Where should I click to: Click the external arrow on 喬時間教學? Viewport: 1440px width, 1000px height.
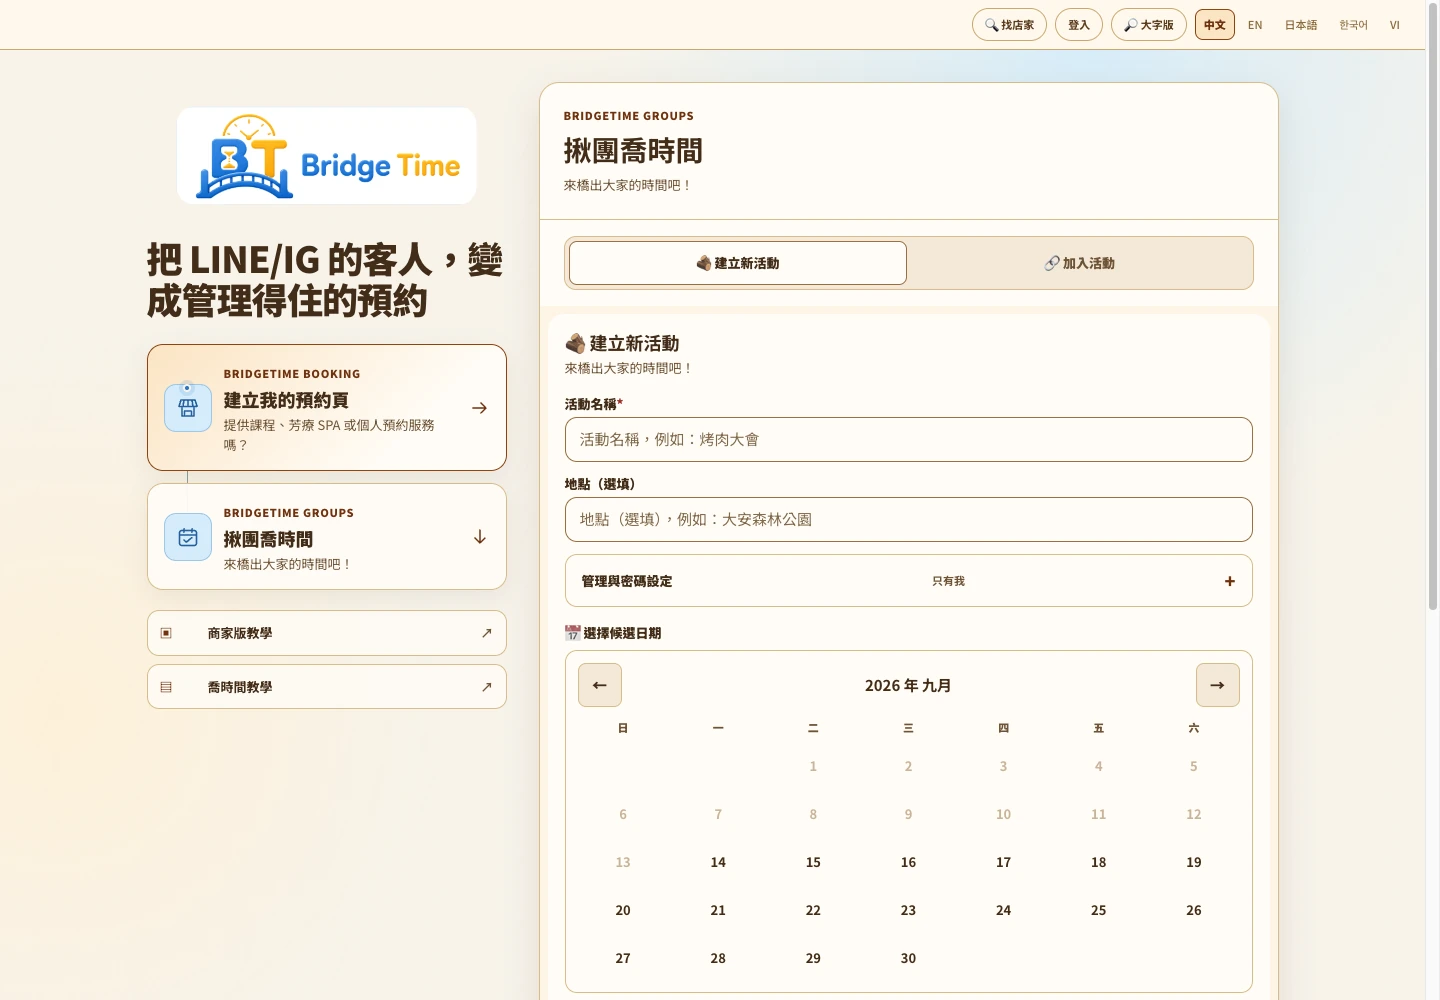click(x=486, y=687)
